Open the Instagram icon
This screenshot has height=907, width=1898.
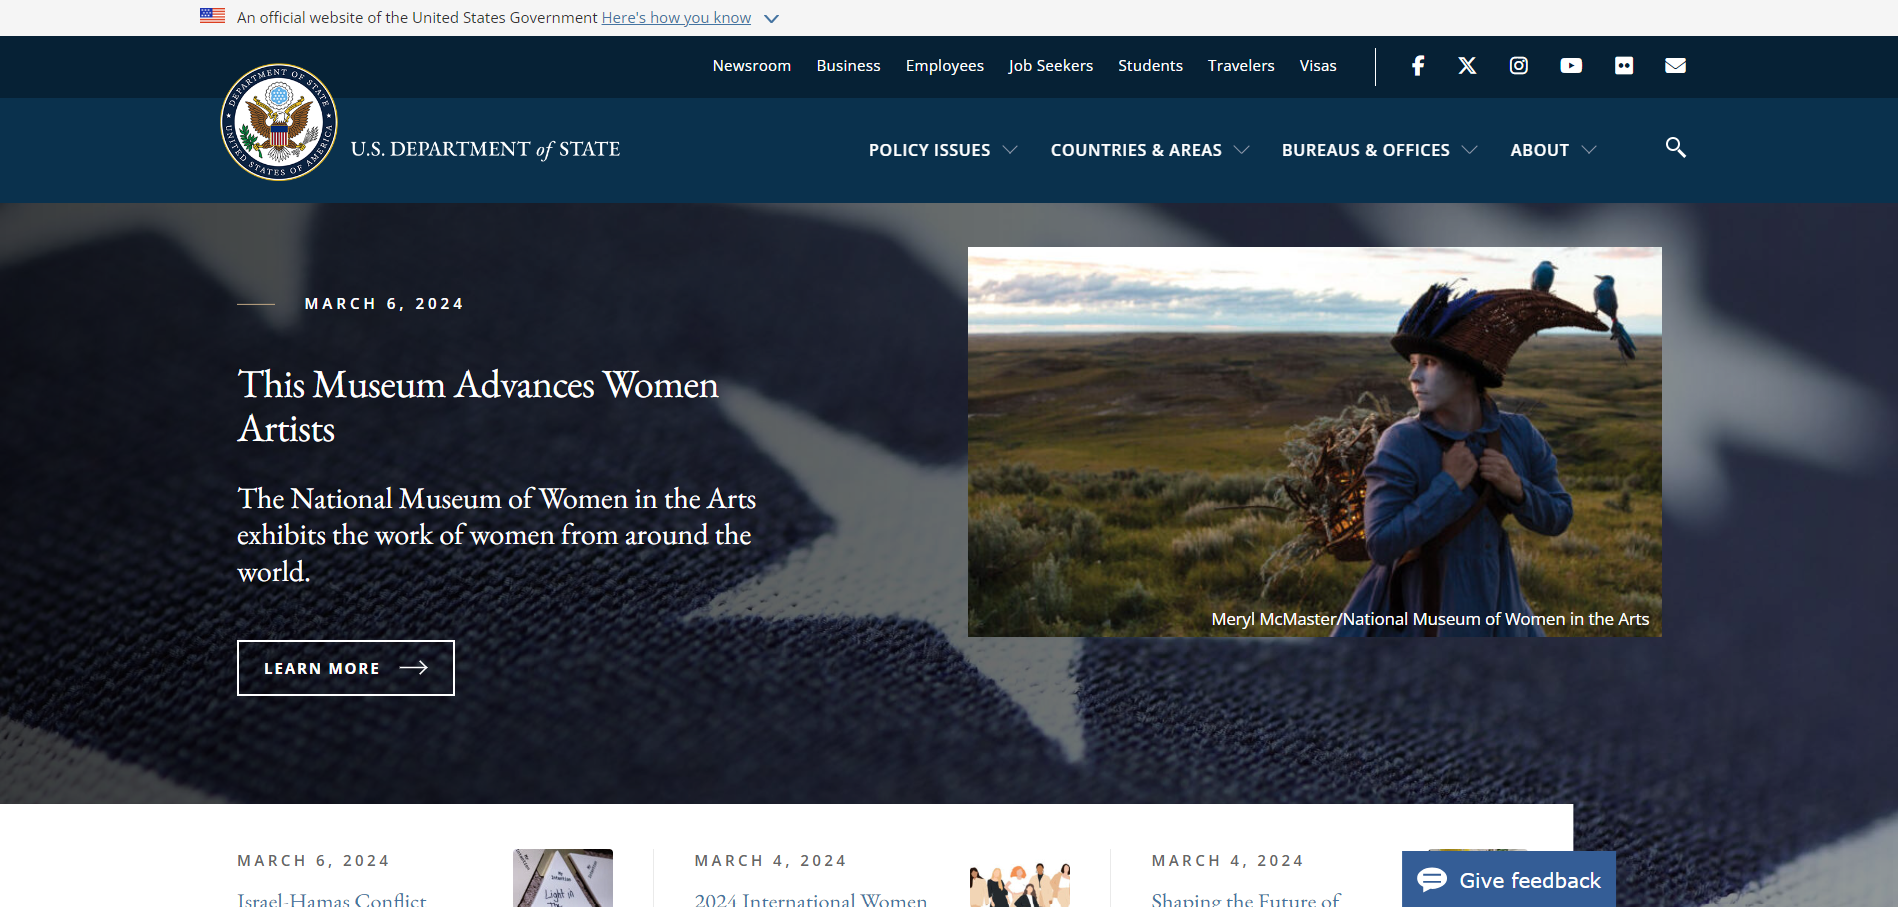[1518, 65]
